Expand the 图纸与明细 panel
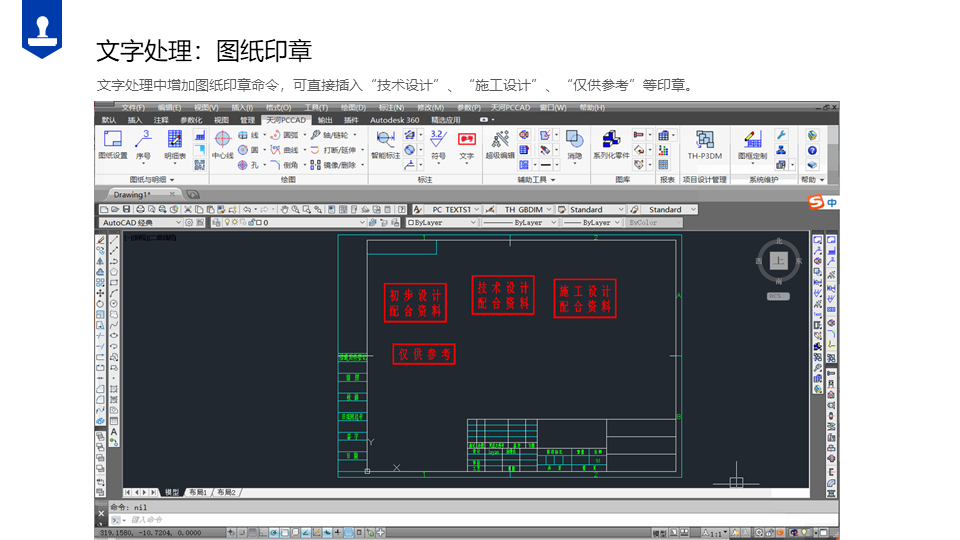This screenshot has width=960, height=540. (x=152, y=179)
